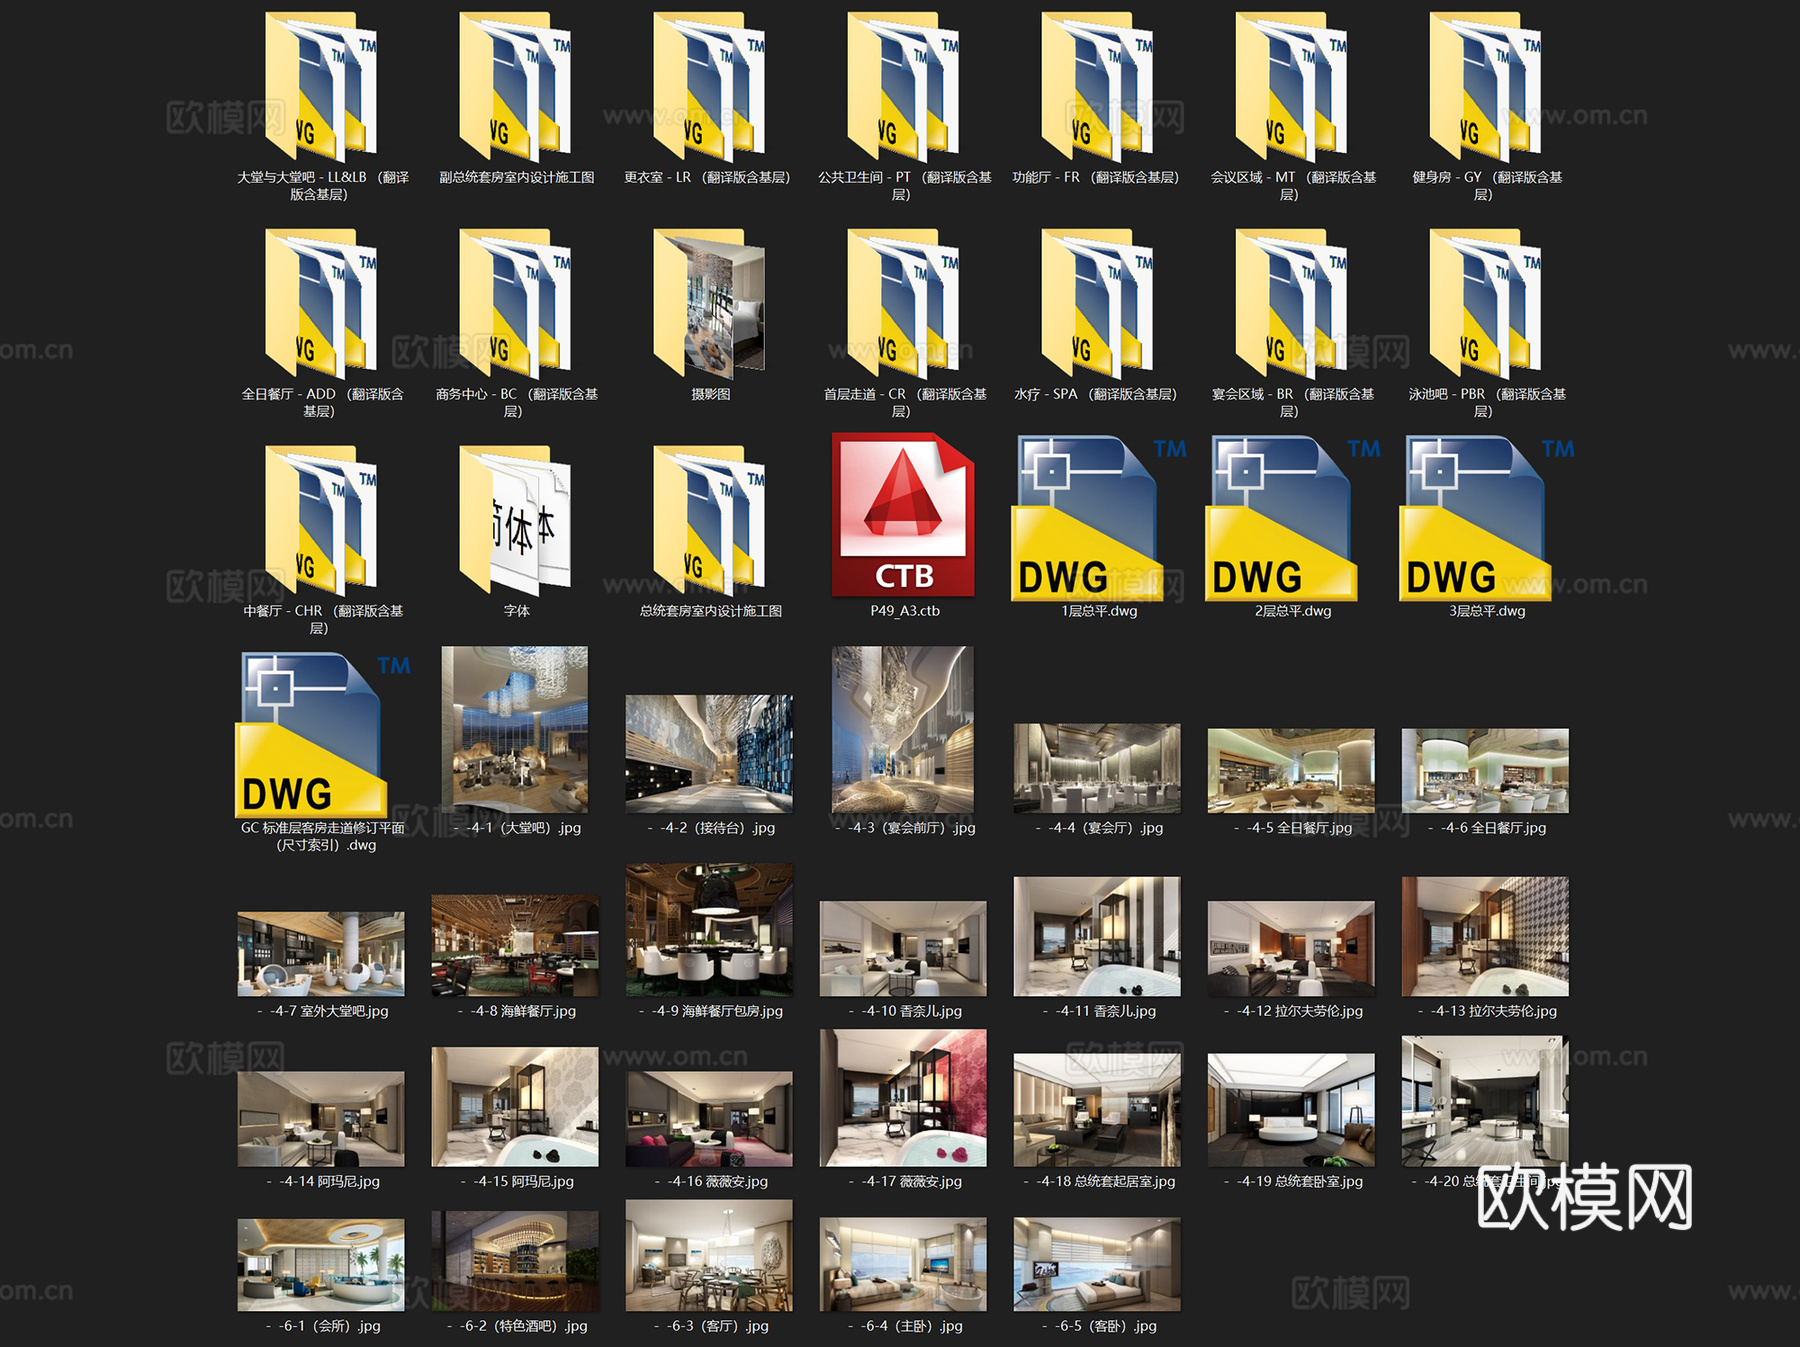Select the 4-2 (接待台) rendering thumbnail
This screenshot has width=1800, height=1347.
pyautogui.click(x=709, y=754)
